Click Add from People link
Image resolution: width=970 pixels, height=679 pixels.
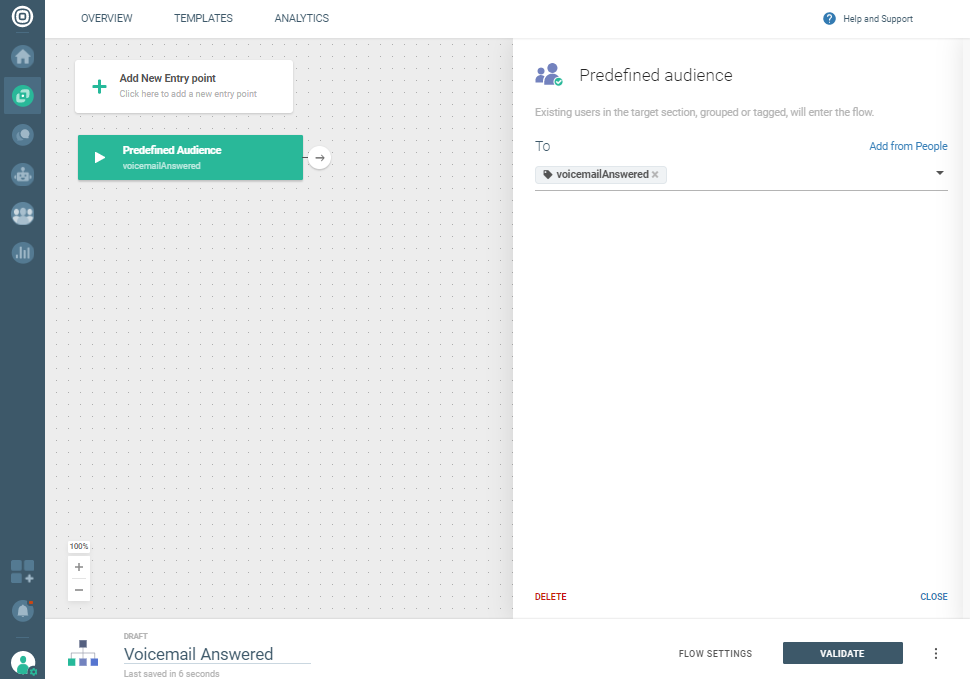pos(907,146)
